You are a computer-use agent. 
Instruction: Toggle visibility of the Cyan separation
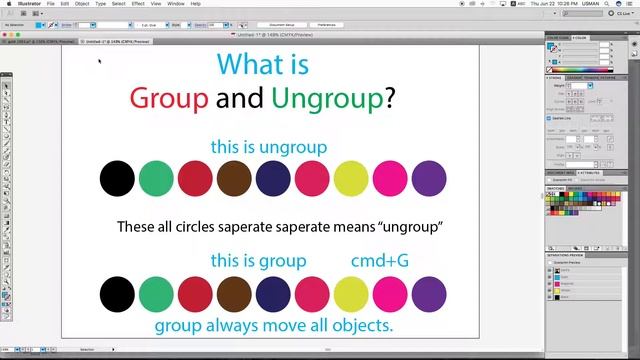tap(549, 277)
